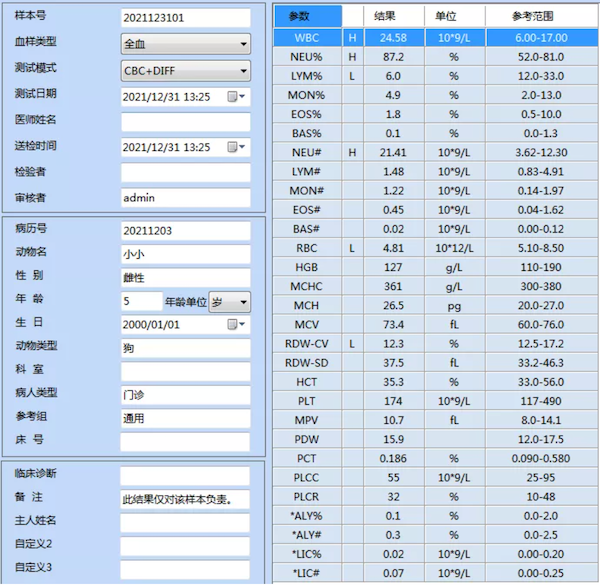Open calendar picker for 测试日期
Viewport: 600px width, 585px height.
pyautogui.click(x=236, y=96)
